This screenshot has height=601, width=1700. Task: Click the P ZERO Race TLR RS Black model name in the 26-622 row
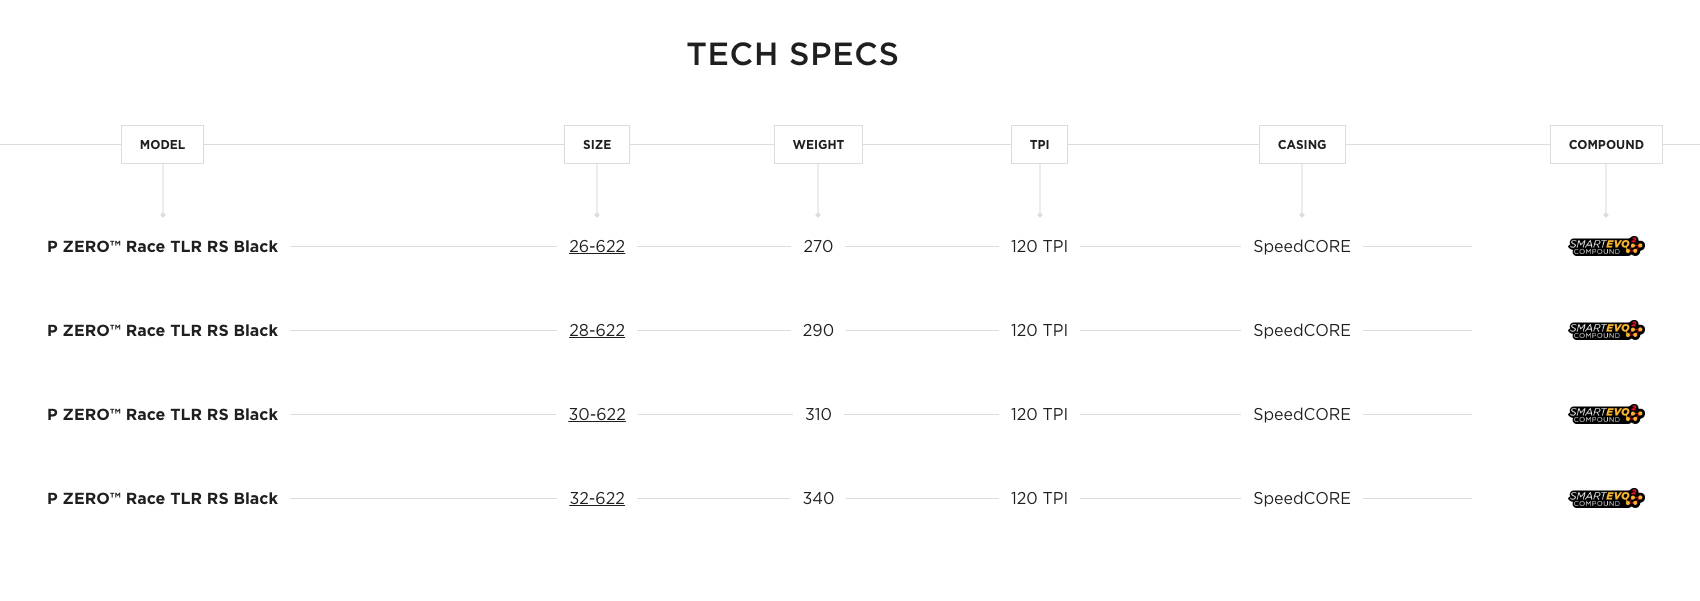point(162,246)
